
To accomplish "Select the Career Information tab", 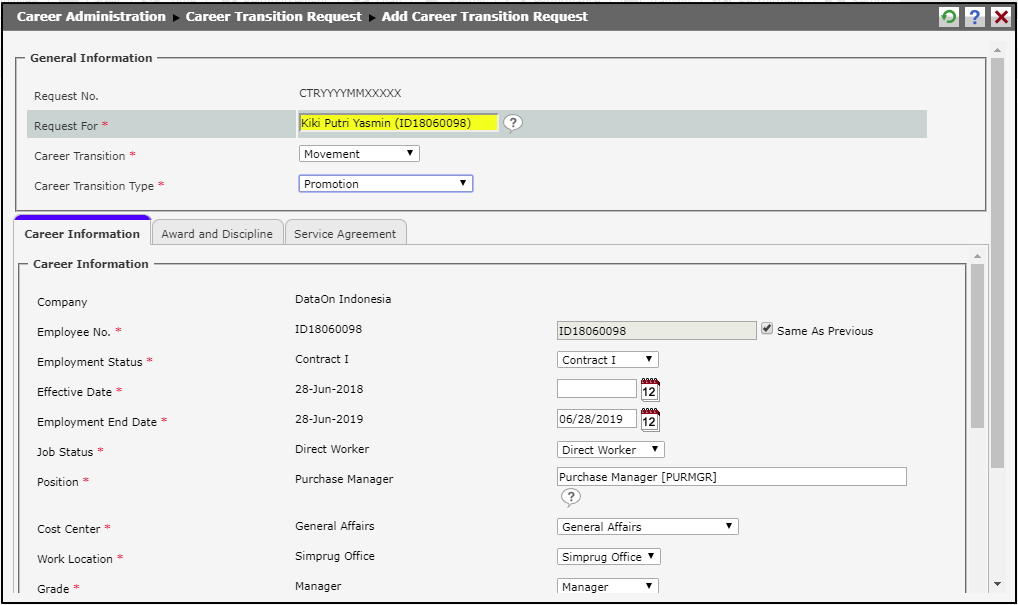I will (x=82, y=234).
